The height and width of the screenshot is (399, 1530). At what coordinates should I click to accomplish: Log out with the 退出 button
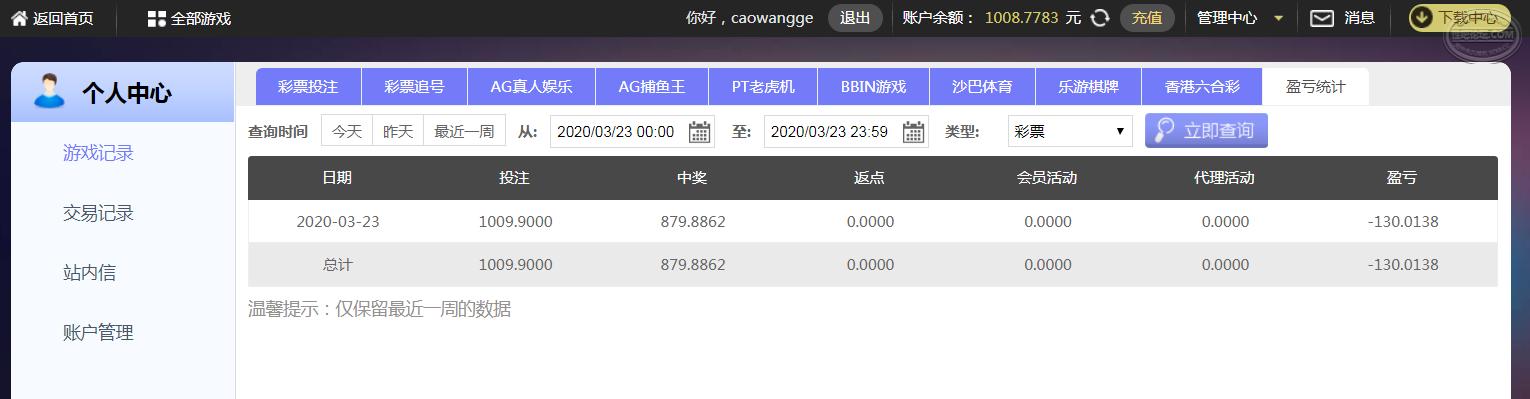point(855,18)
